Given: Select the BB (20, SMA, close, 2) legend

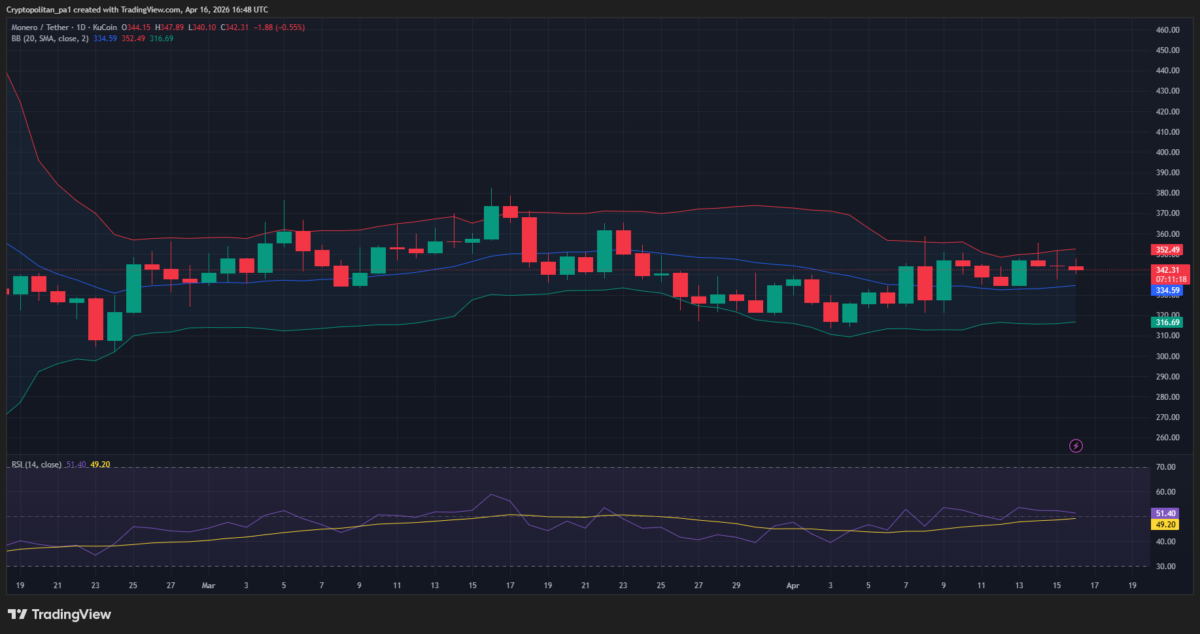Looking at the screenshot, I should [x=50, y=38].
